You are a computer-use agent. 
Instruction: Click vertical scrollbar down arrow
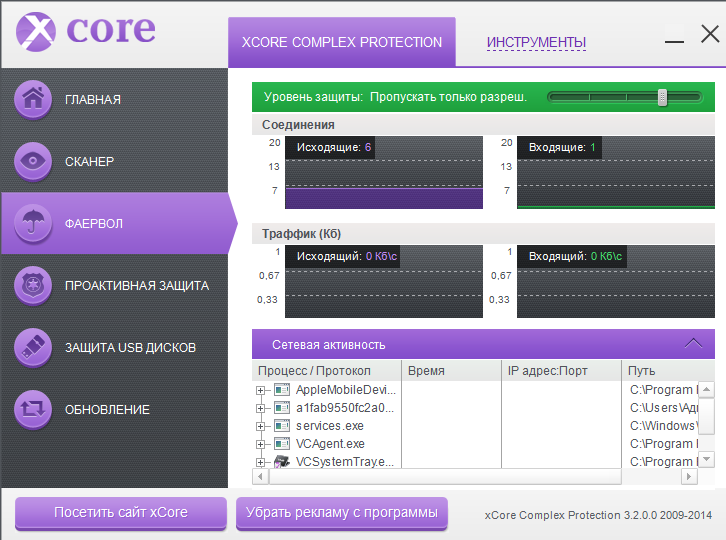pyautogui.click(x=706, y=459)
